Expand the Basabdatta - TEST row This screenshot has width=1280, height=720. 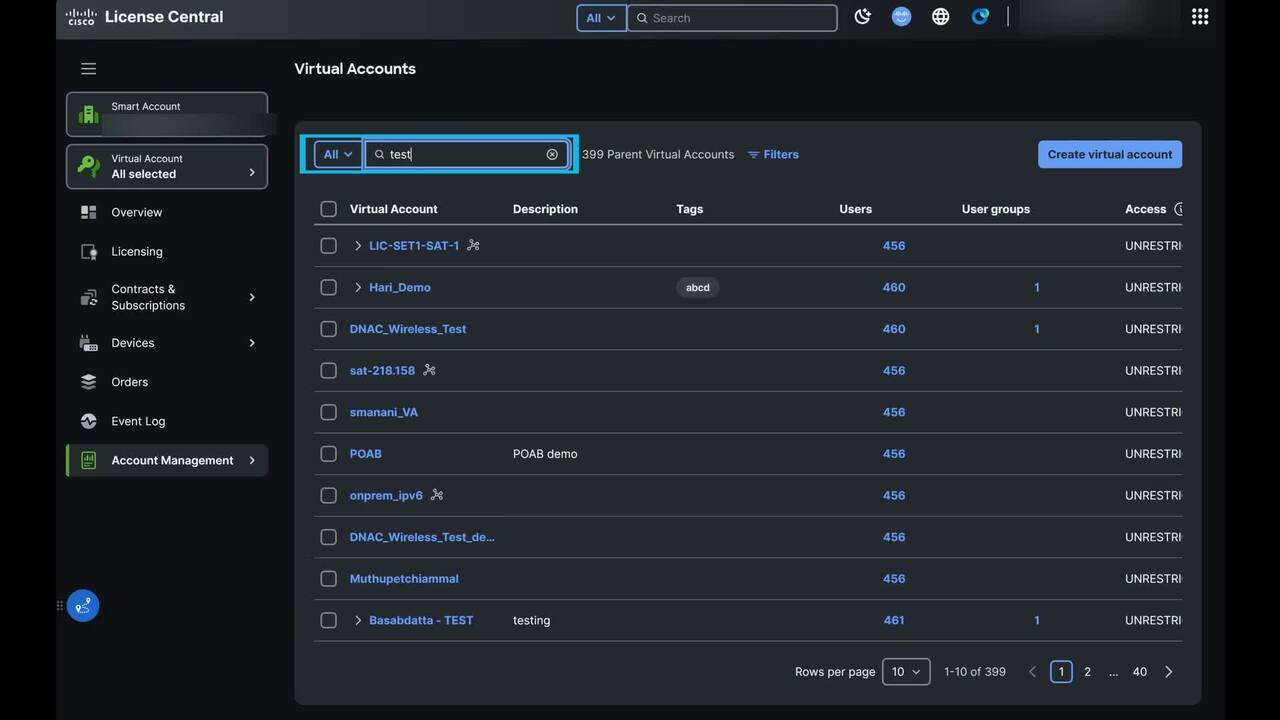pos(358,620)
